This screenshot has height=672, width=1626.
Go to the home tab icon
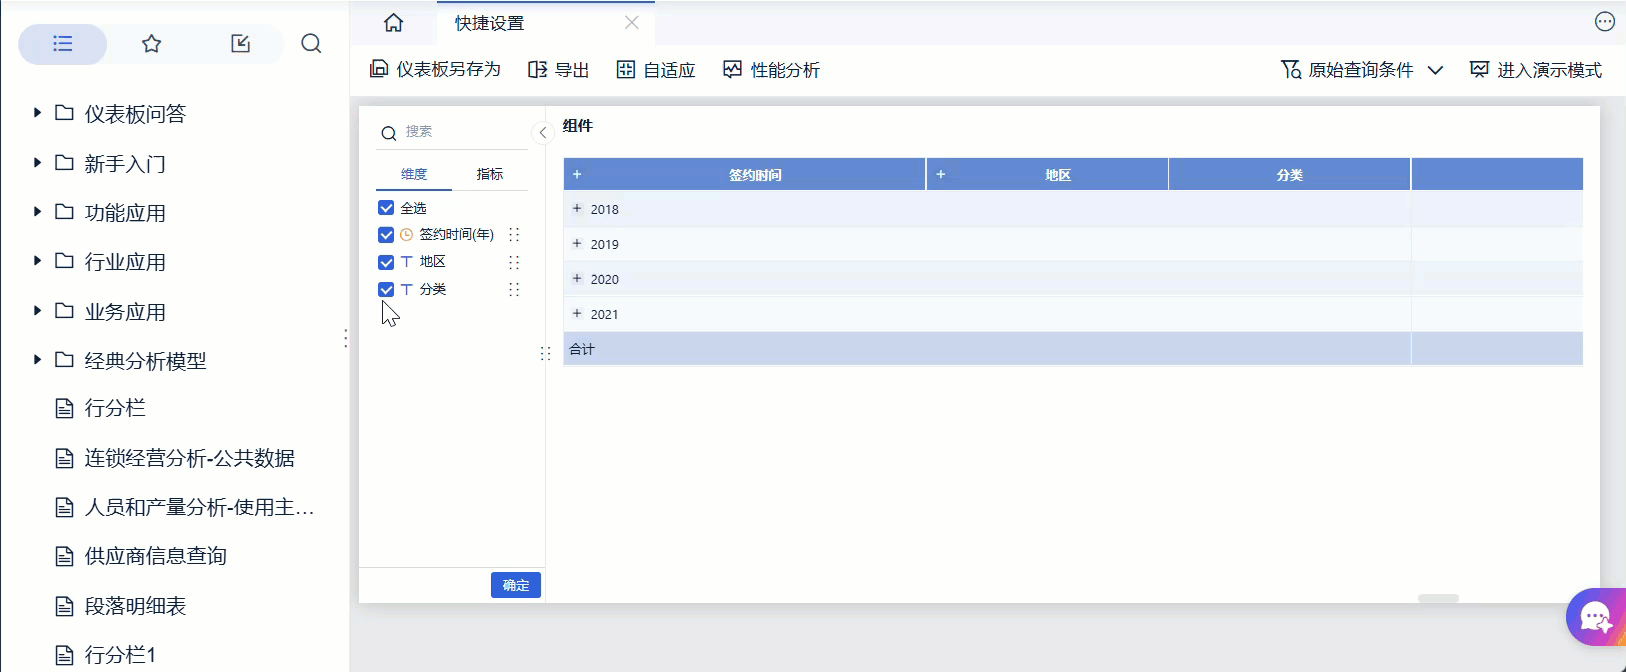[394, 22]
